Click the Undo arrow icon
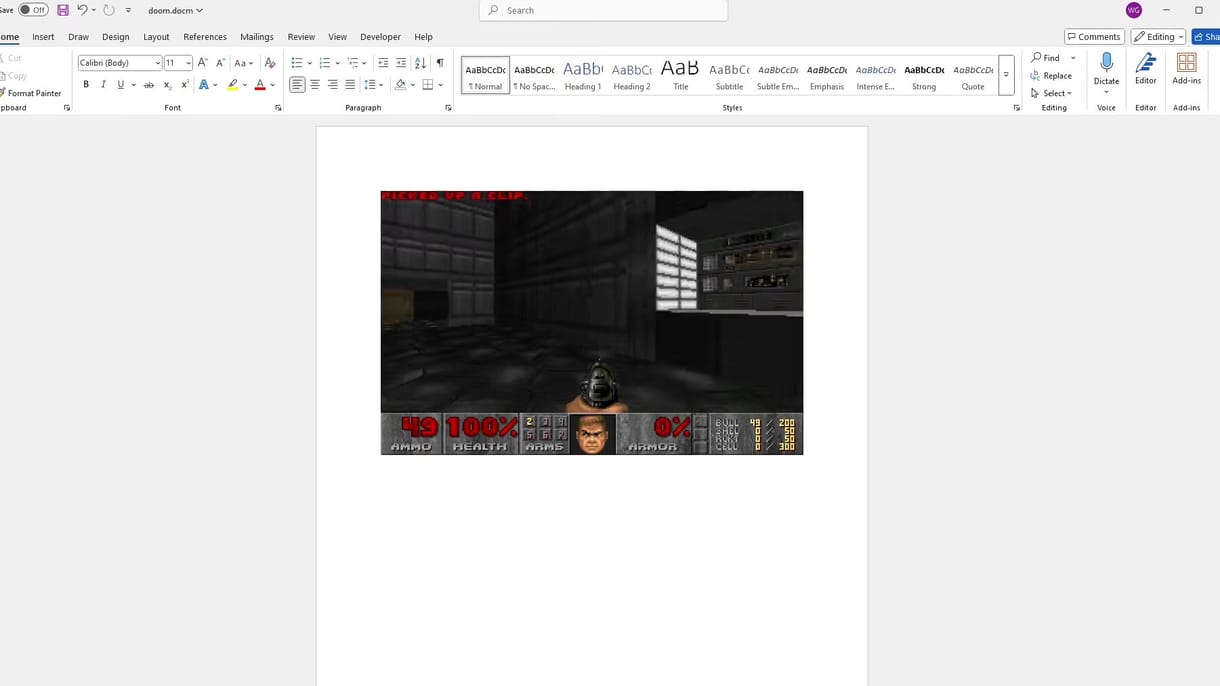Image resolution: width=1220 pixels, height=686 pixels. (82, 10)
